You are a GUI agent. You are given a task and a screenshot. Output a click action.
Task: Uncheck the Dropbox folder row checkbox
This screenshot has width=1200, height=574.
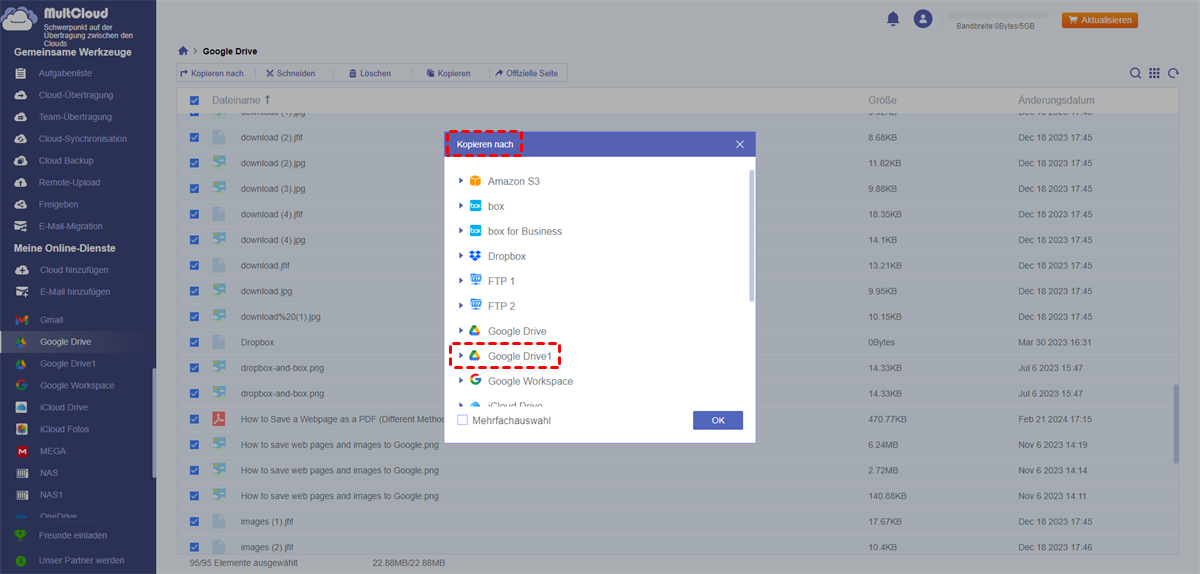point(194,342)
